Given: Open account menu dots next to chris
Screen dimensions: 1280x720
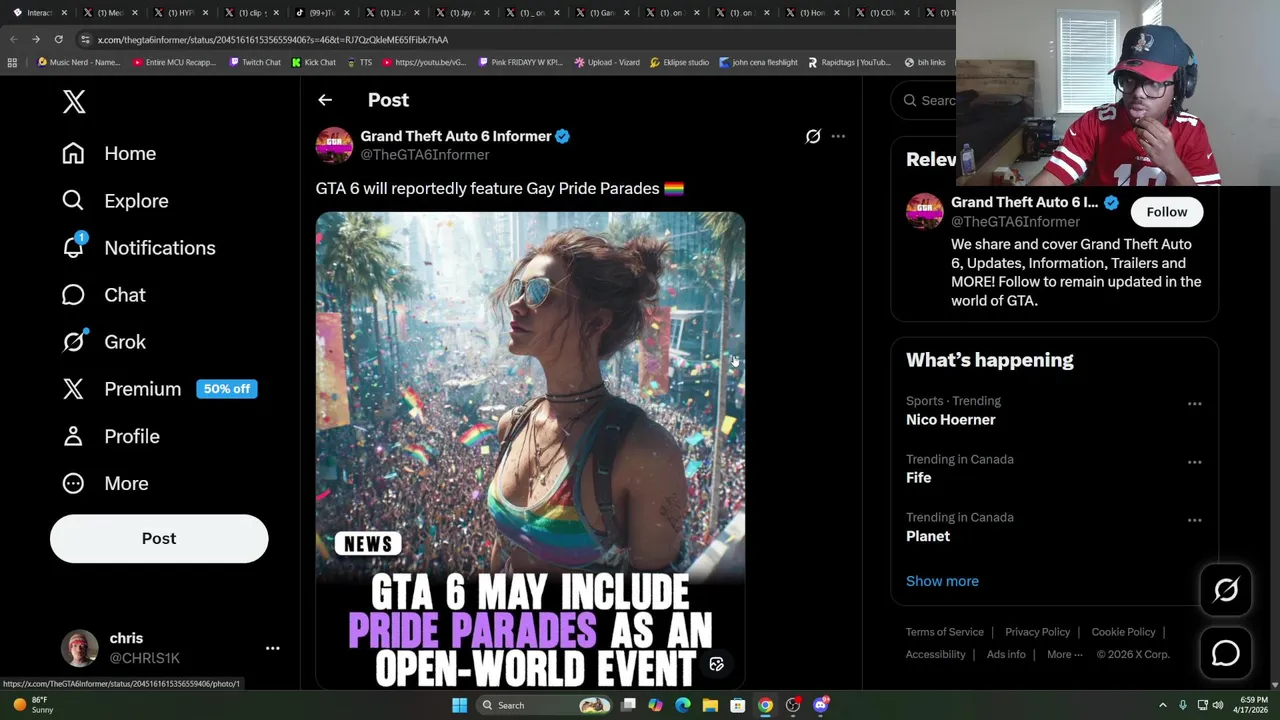Looking at the screenshot, I should coord(272,648).
